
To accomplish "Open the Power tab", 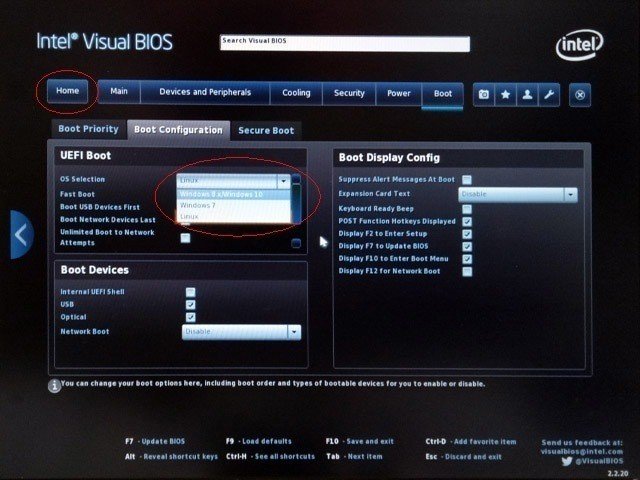I will [399, 93].
